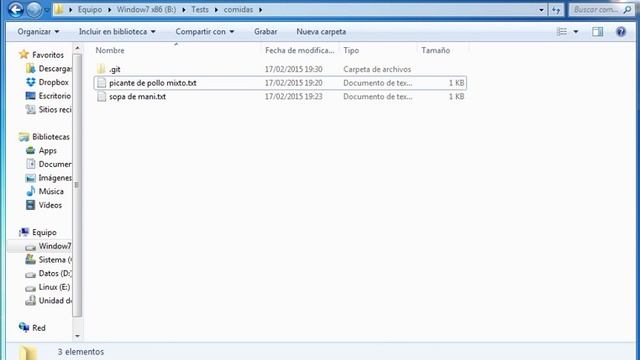This screenshot has height=360, width=640.
Task: Open the Organizar menu
Action: click(38, 31)
